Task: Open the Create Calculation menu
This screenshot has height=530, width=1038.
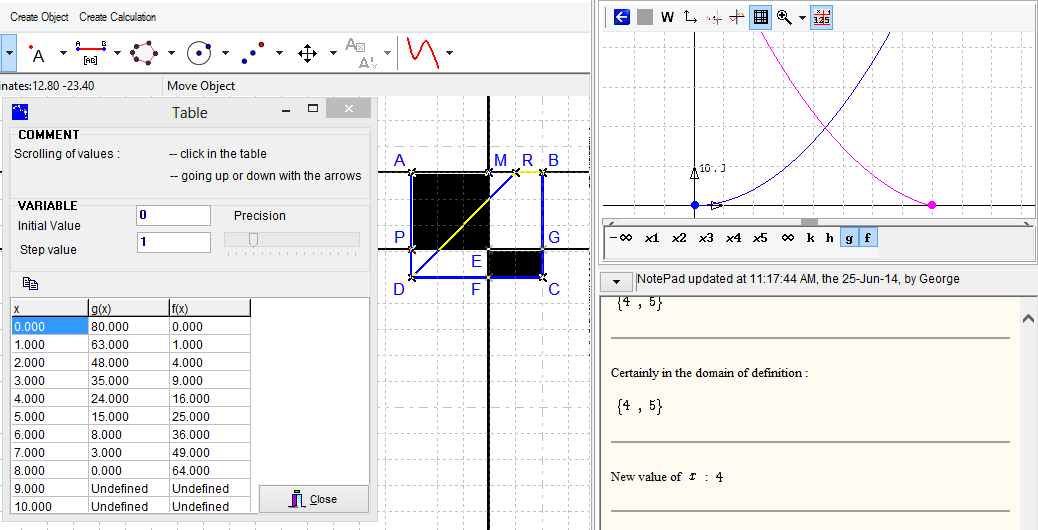Action: click(118, 17)
